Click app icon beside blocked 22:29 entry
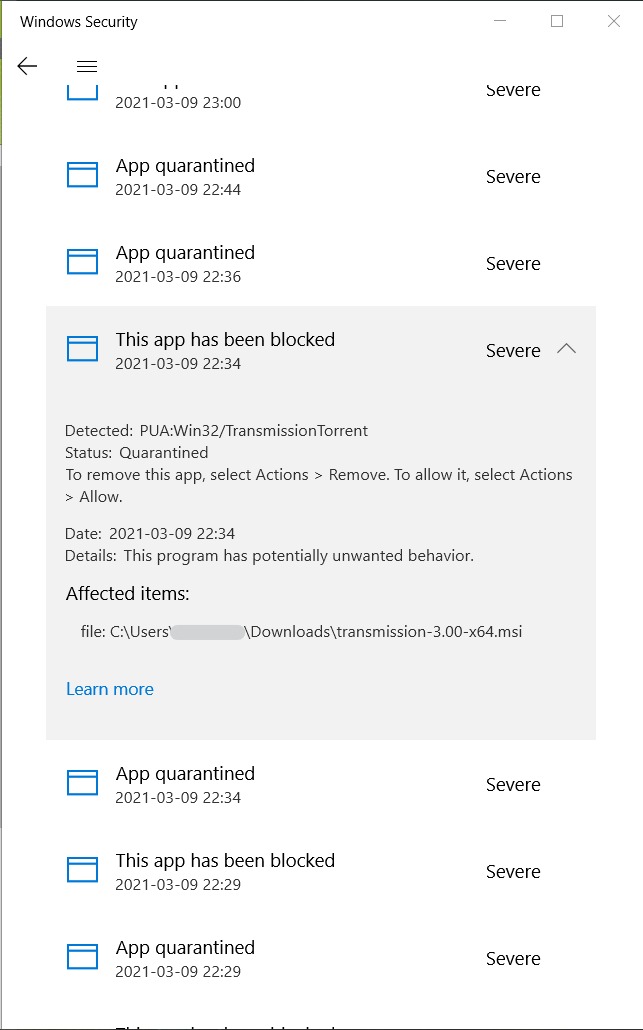This screenshot has width=643, height=1030. pos(83,870)
